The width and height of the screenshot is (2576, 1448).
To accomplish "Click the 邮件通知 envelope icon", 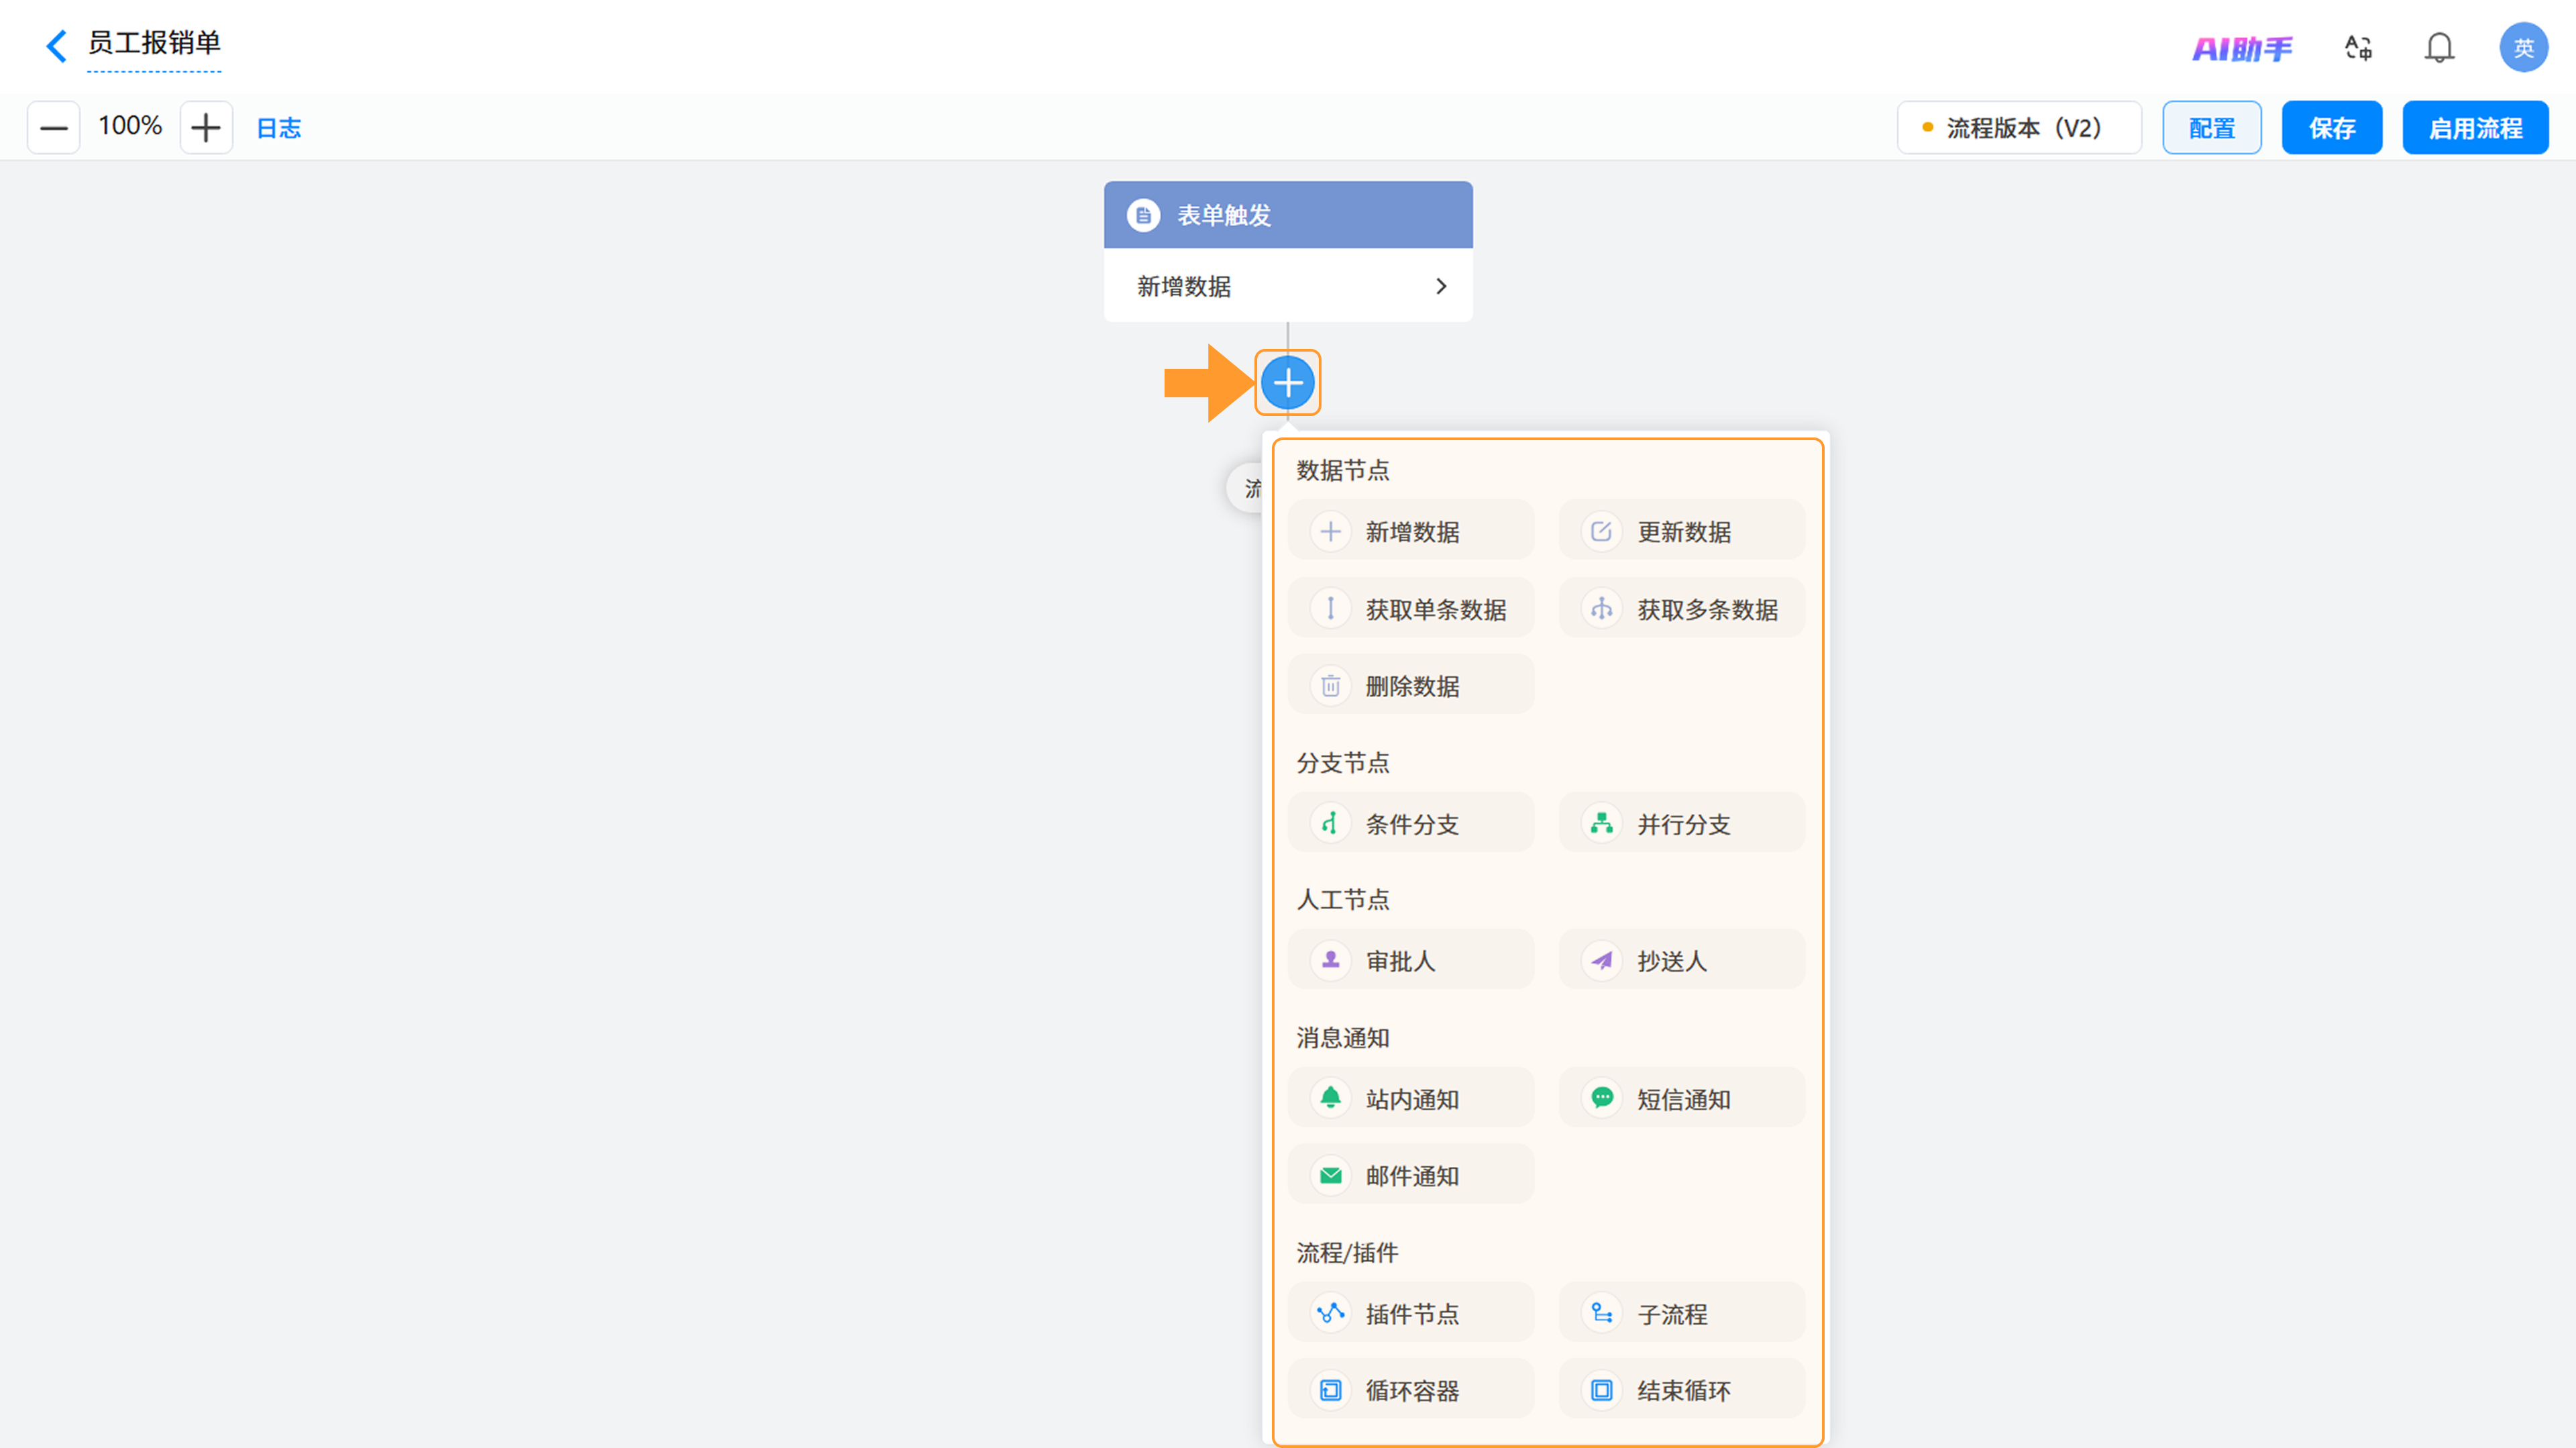I will 1330,1175.
